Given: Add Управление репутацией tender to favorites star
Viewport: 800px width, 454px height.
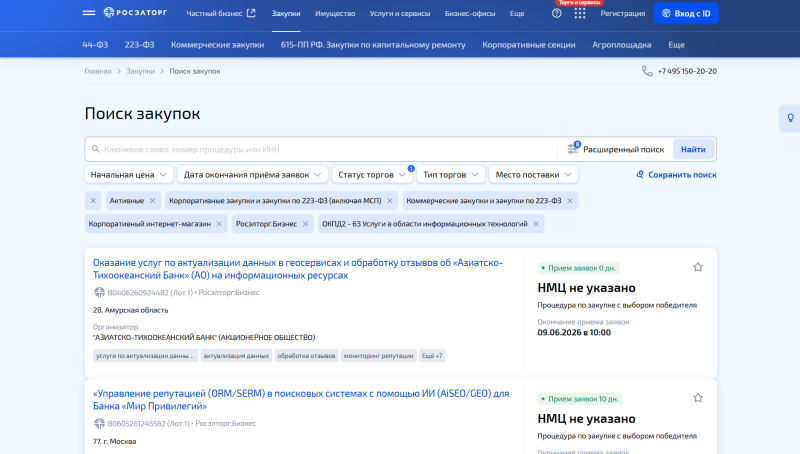Looking at the screenshot, I should 698,398.
